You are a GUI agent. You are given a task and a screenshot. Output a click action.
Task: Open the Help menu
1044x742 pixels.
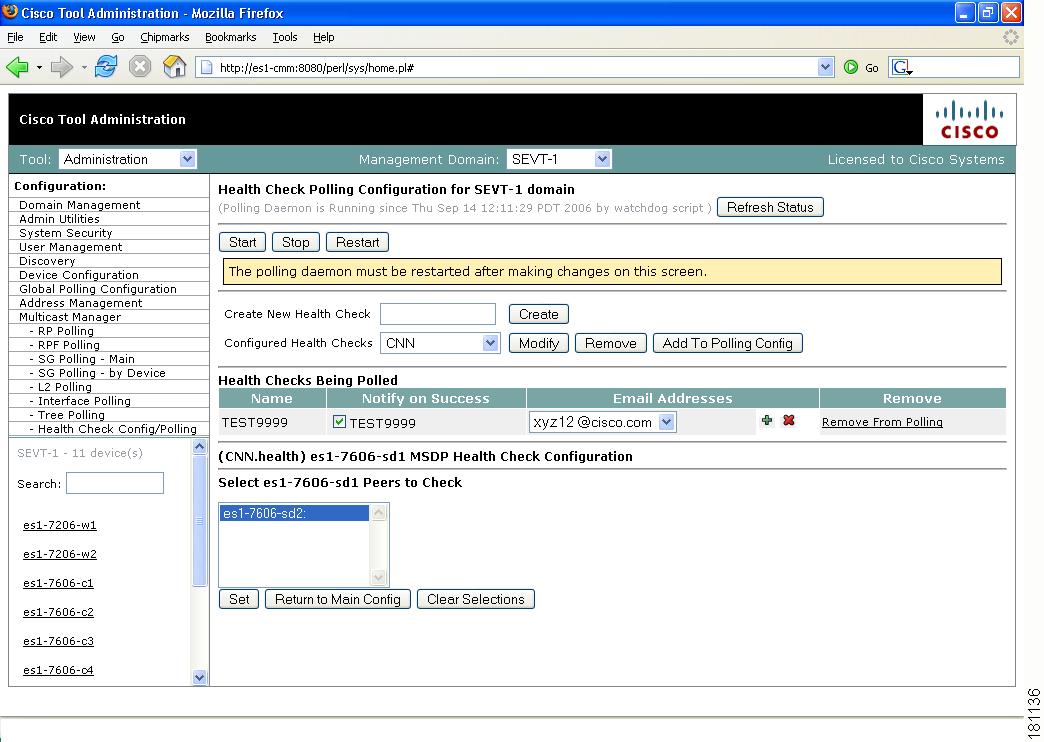click(324, 37)
